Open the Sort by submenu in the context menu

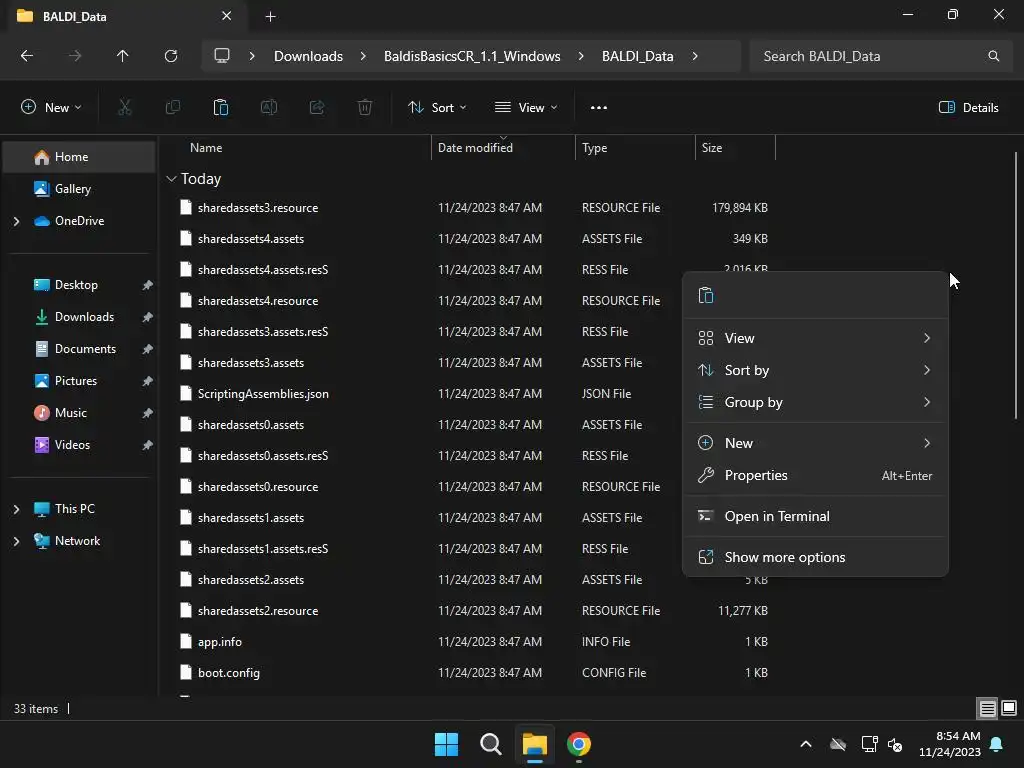[815, 370]
